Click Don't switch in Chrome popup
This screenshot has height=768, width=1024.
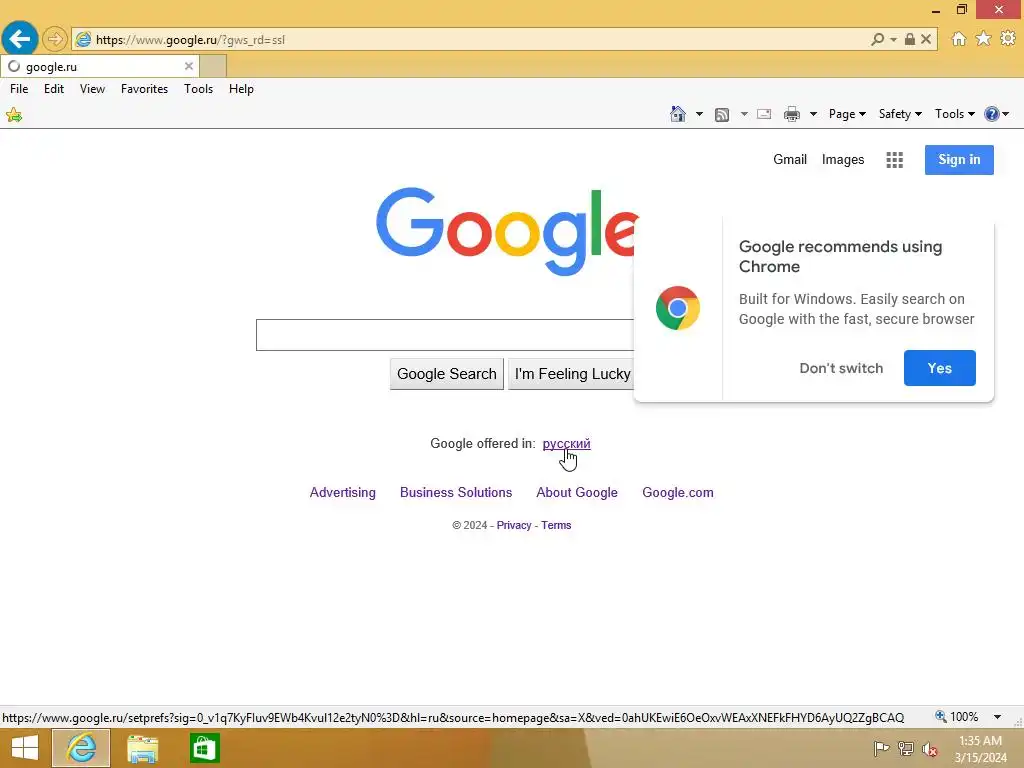point(840,368)
